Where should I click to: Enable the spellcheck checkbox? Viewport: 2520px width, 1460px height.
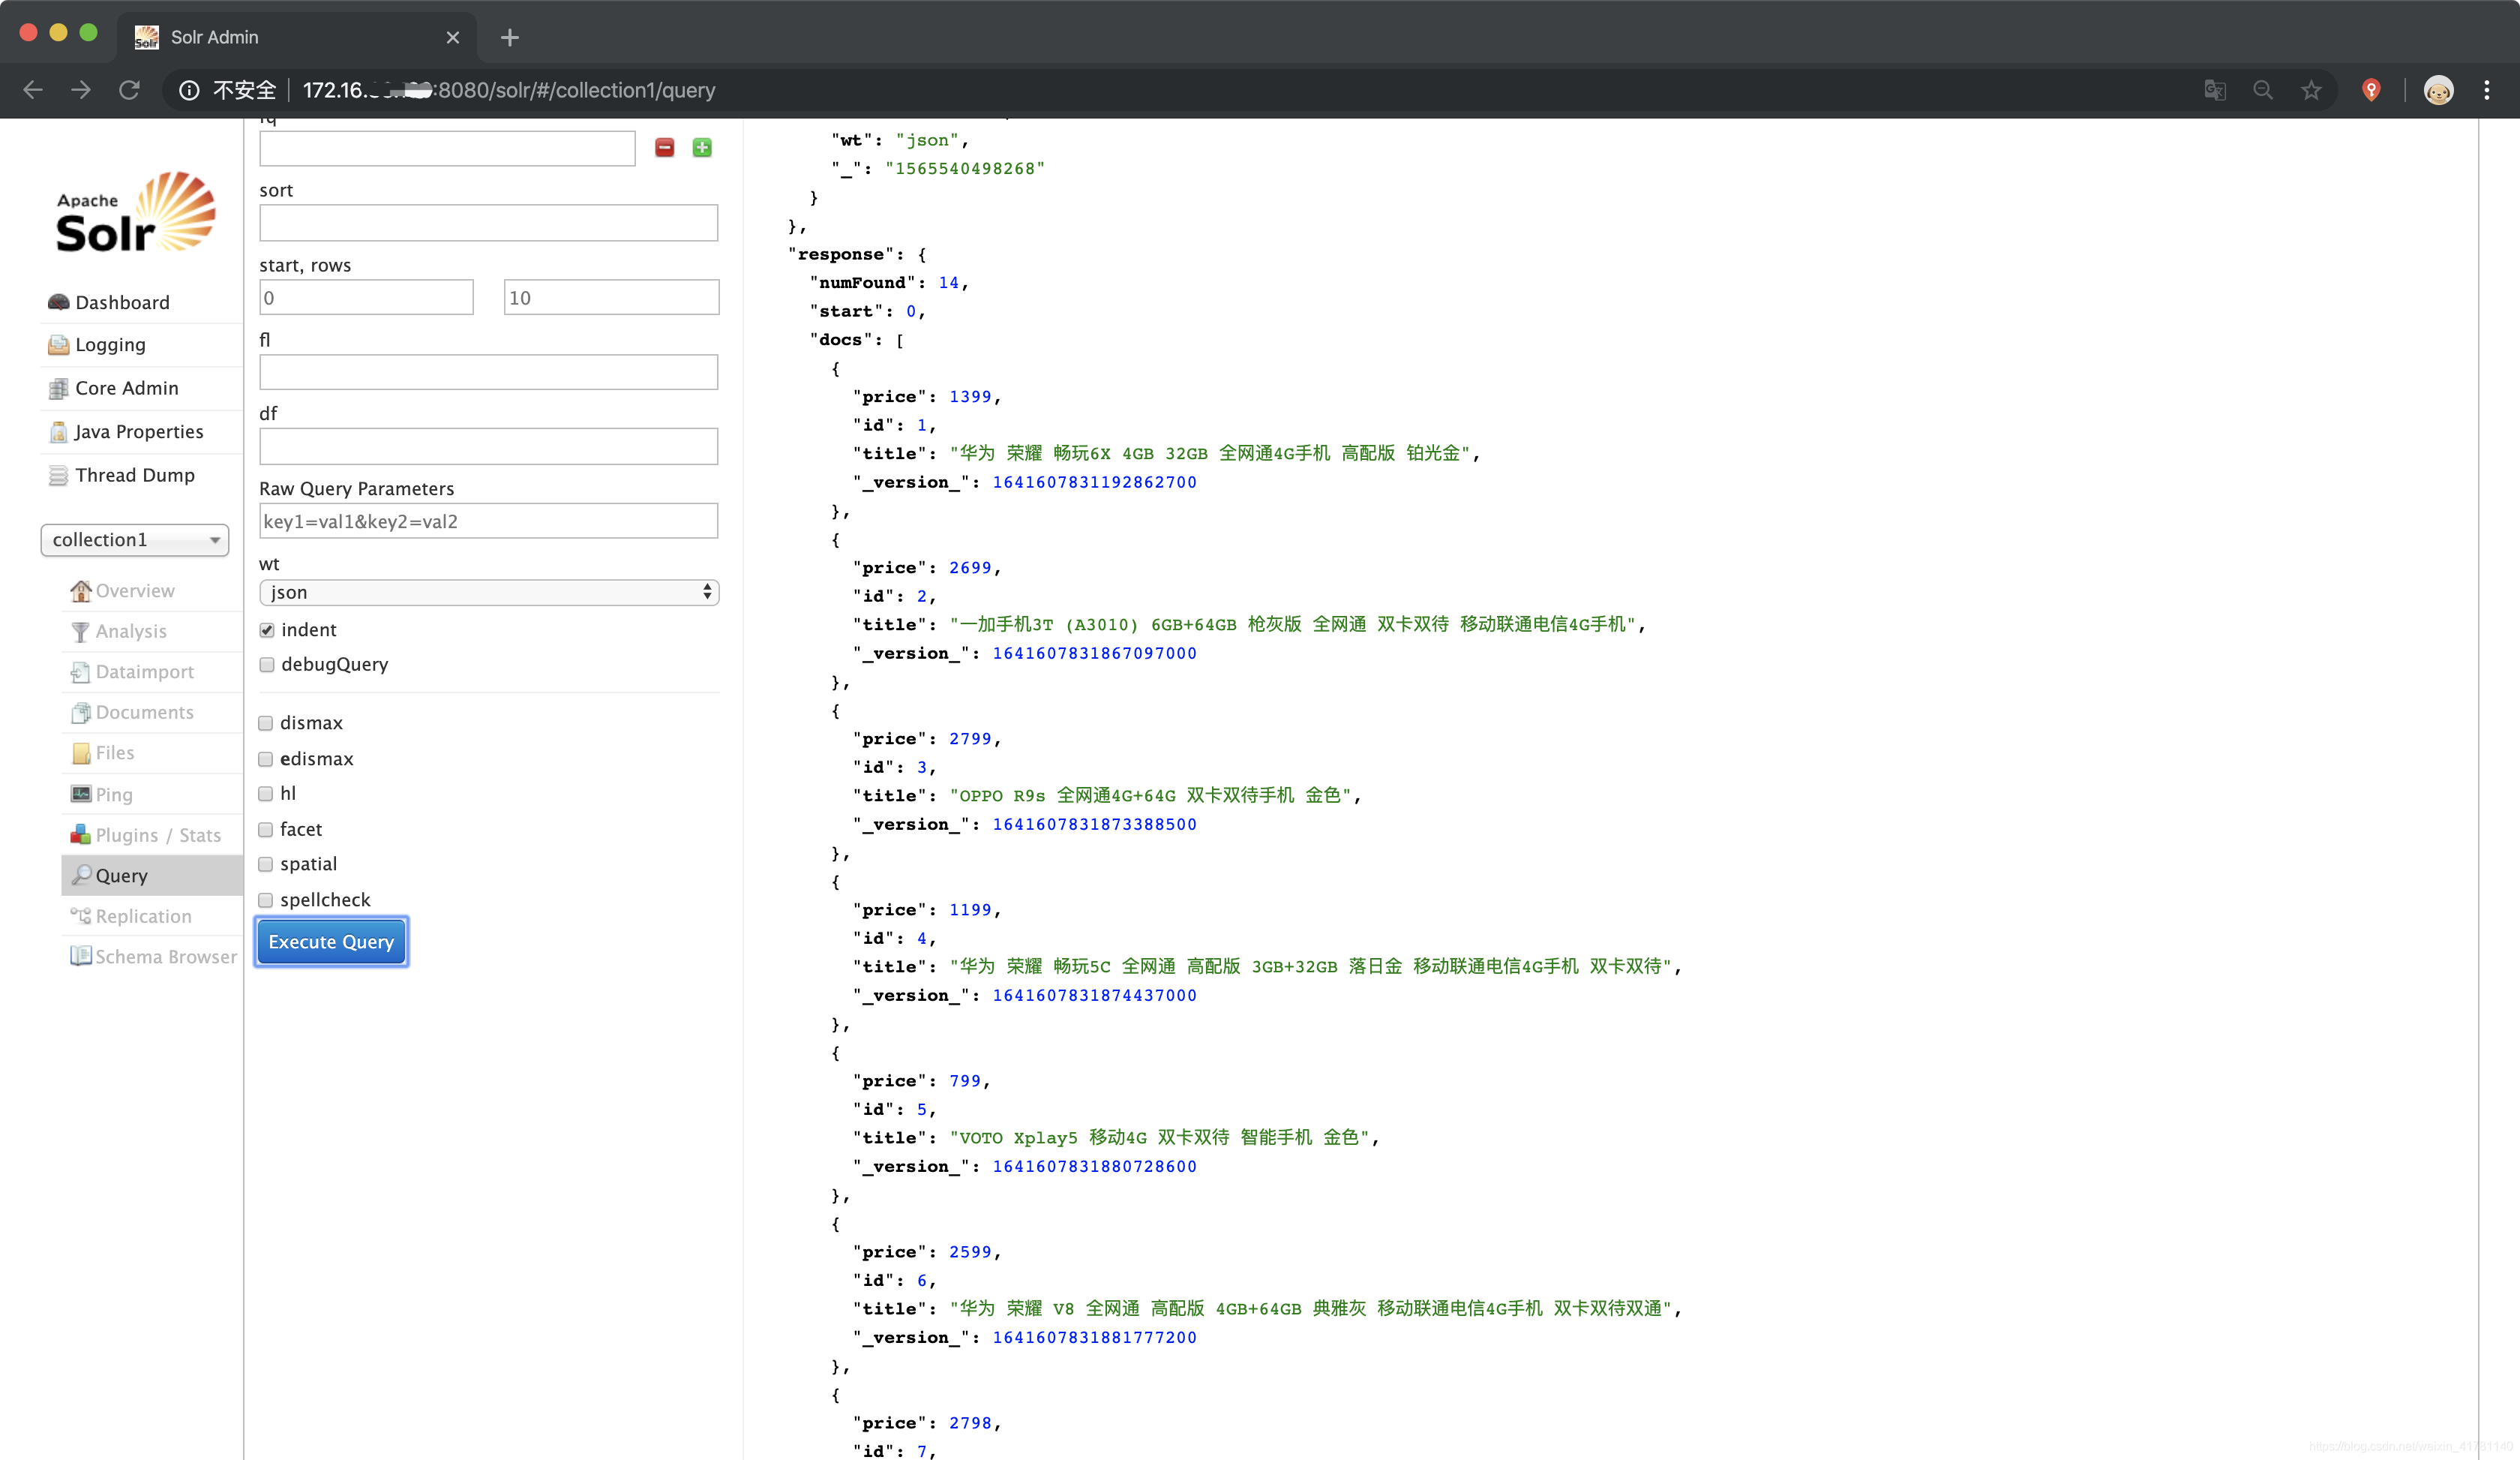pyautogui.click(x=266, y=900)
